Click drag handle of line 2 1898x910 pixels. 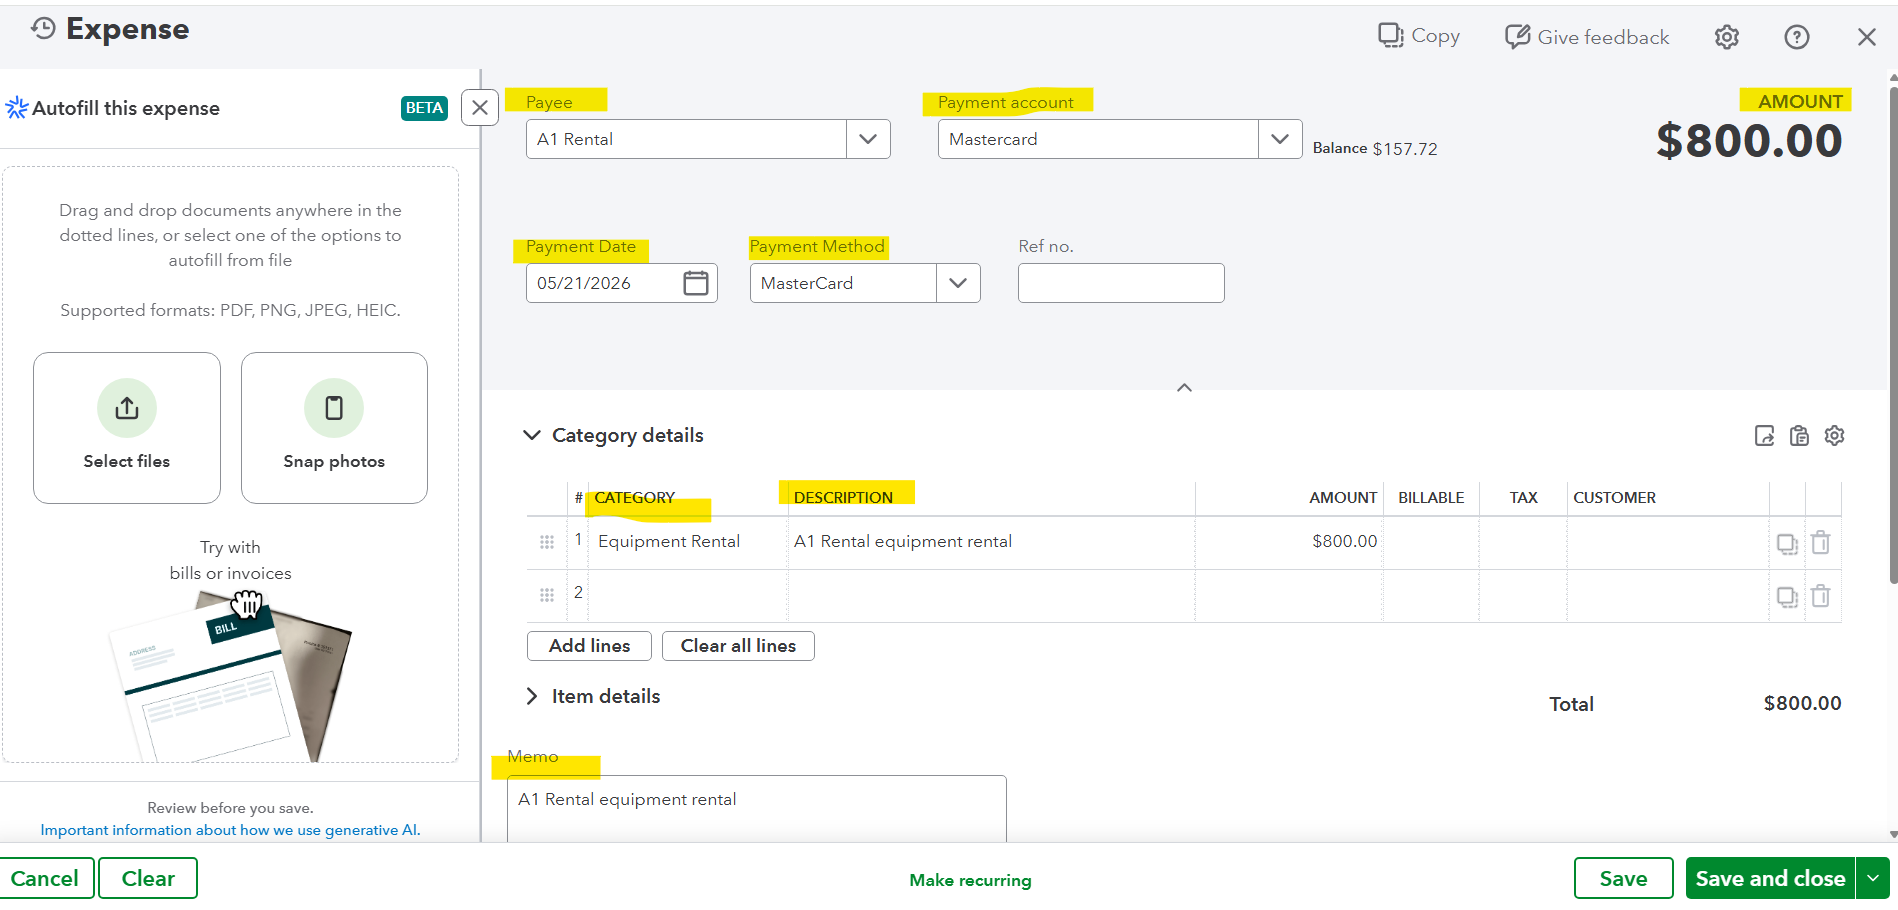pyautogui.click(x=547, y=595)
